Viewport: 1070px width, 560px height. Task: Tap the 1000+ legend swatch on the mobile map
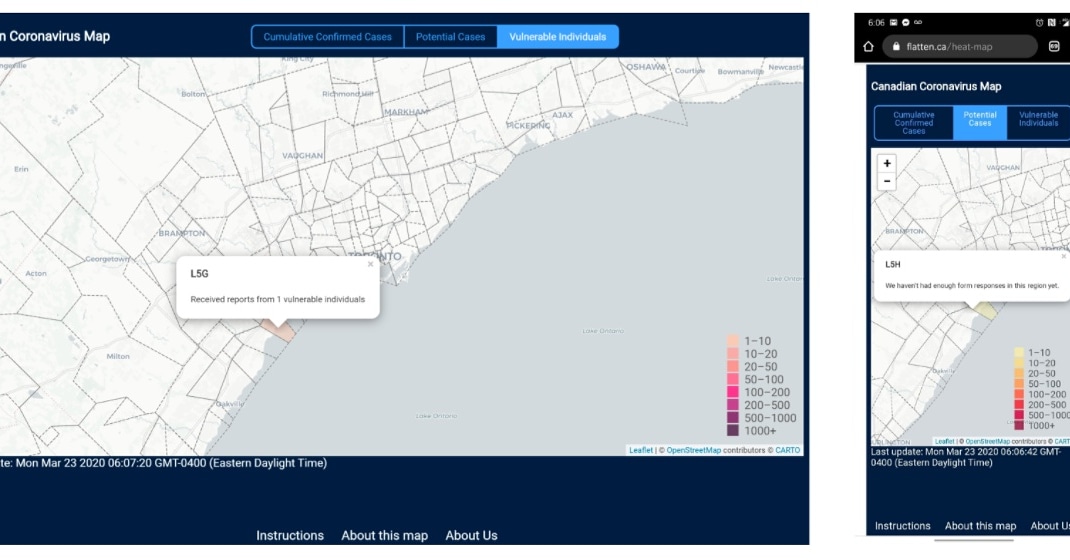point(1019,425)
